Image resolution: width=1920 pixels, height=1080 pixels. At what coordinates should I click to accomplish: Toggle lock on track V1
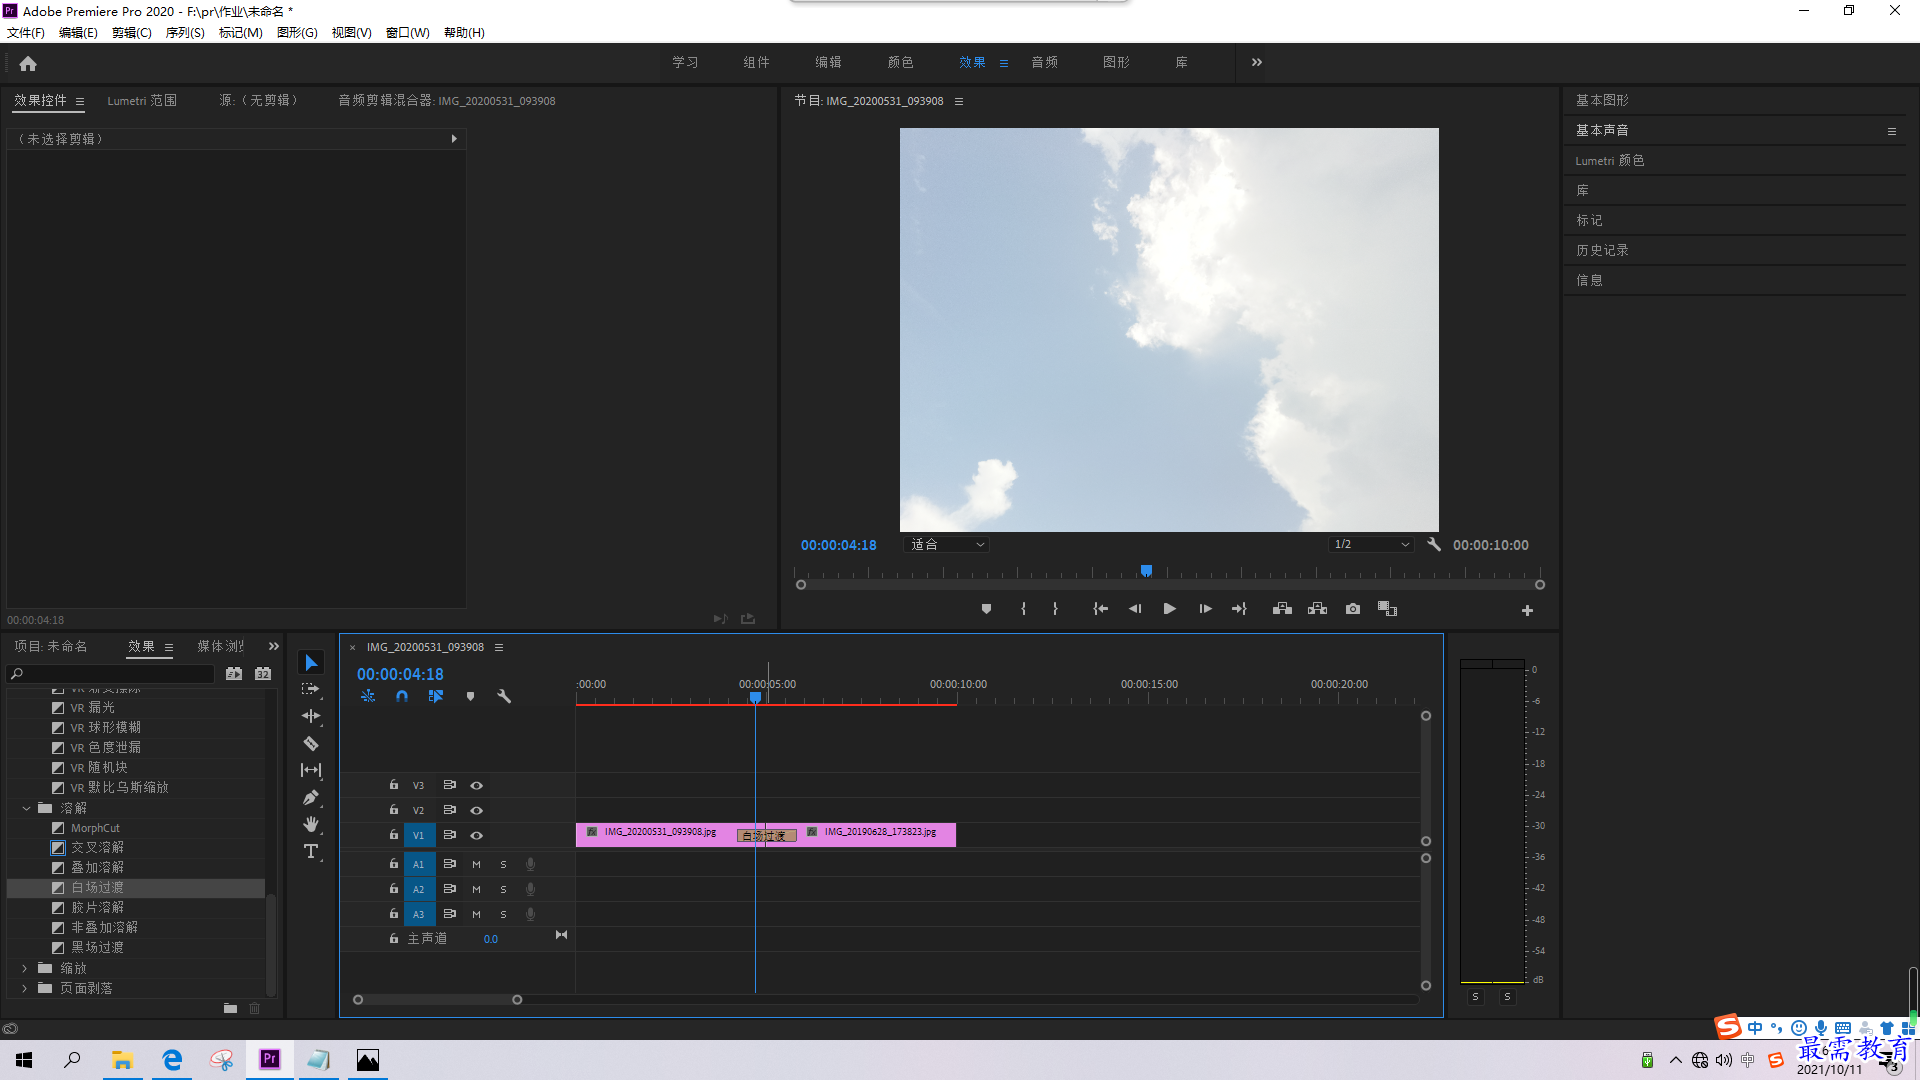pyautogui.click(x=394, y=835)
